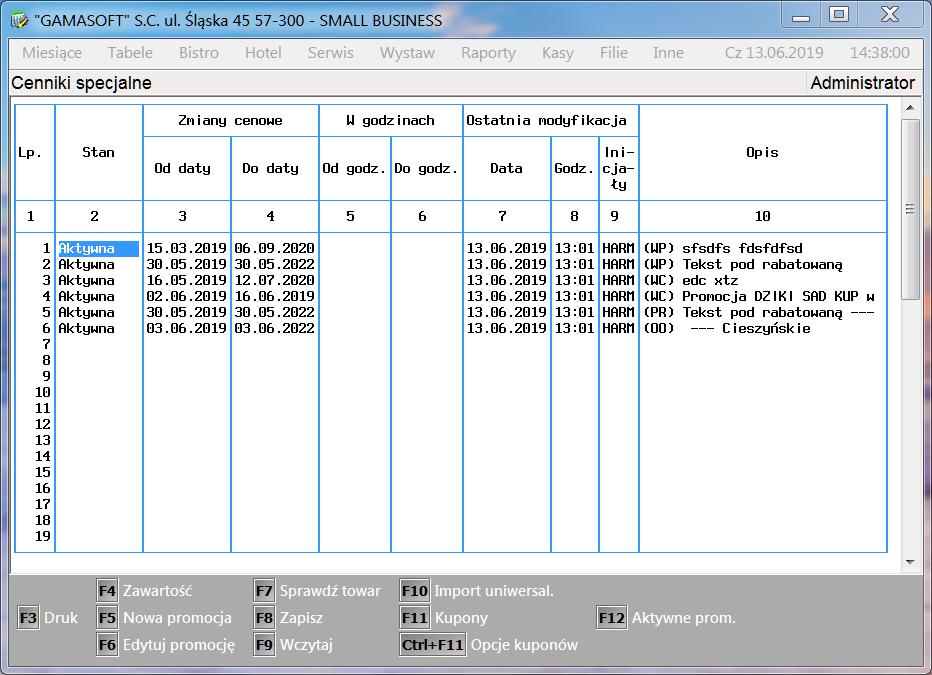The width and height of the screenshot is (932, 675).
Task: Click description '(WP) sfsdfs fdsfdfsd'
Action: point(723,248)
